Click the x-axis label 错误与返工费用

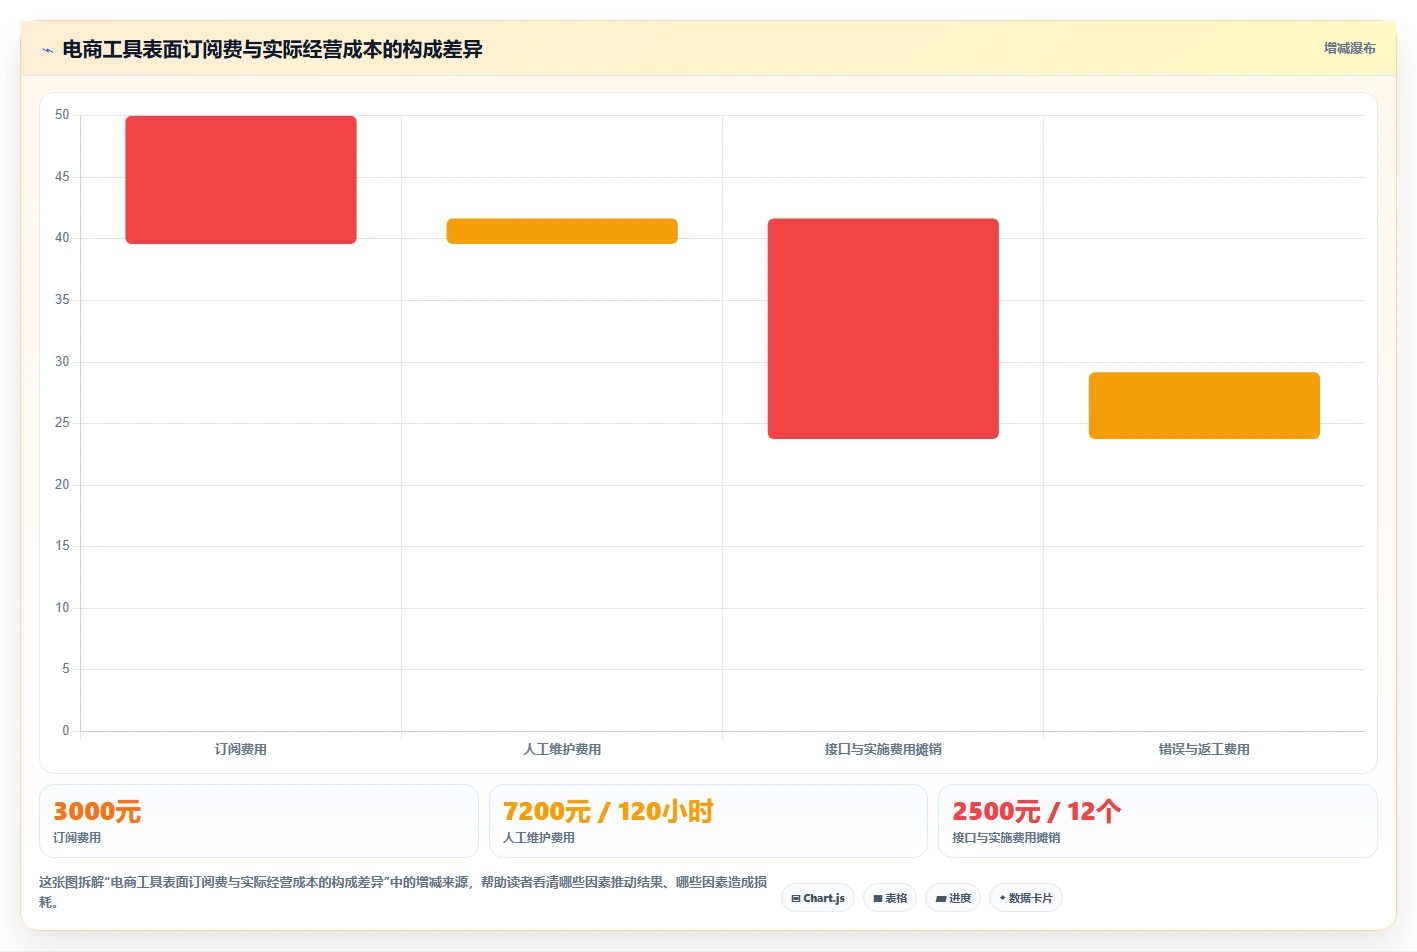point(1204,749)
